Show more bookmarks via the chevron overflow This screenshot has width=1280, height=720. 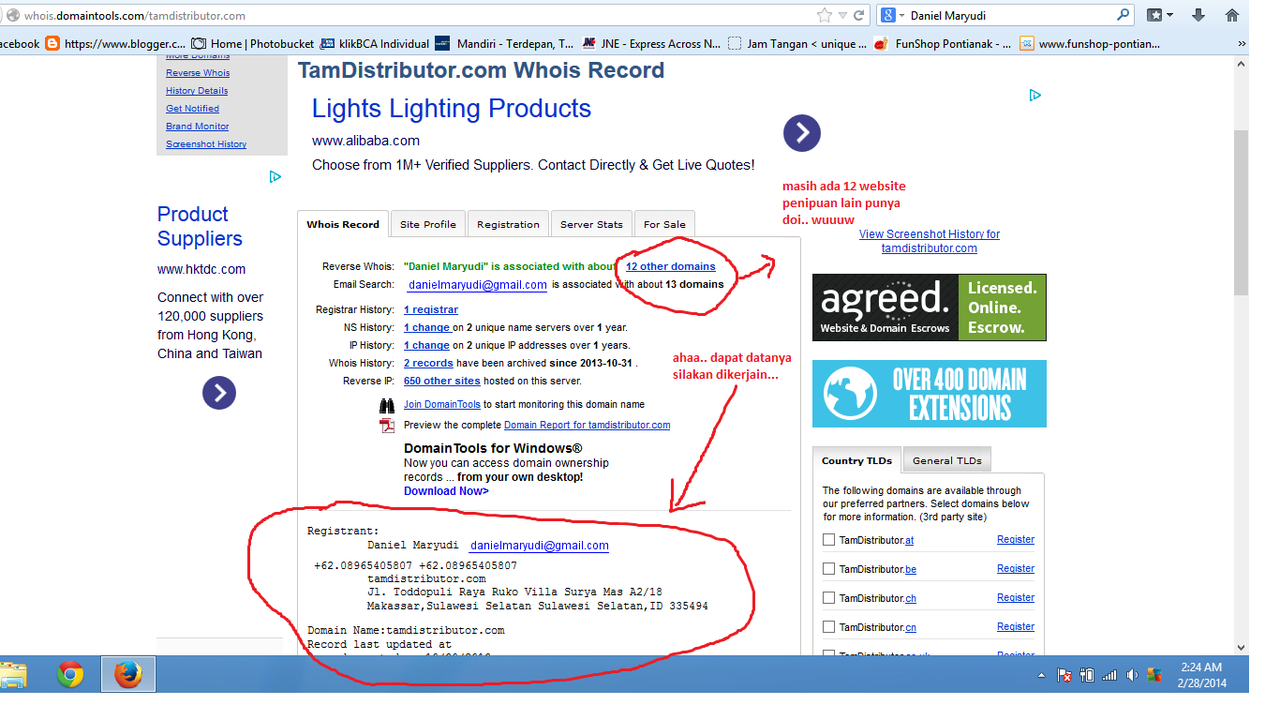coord(1242,44)
